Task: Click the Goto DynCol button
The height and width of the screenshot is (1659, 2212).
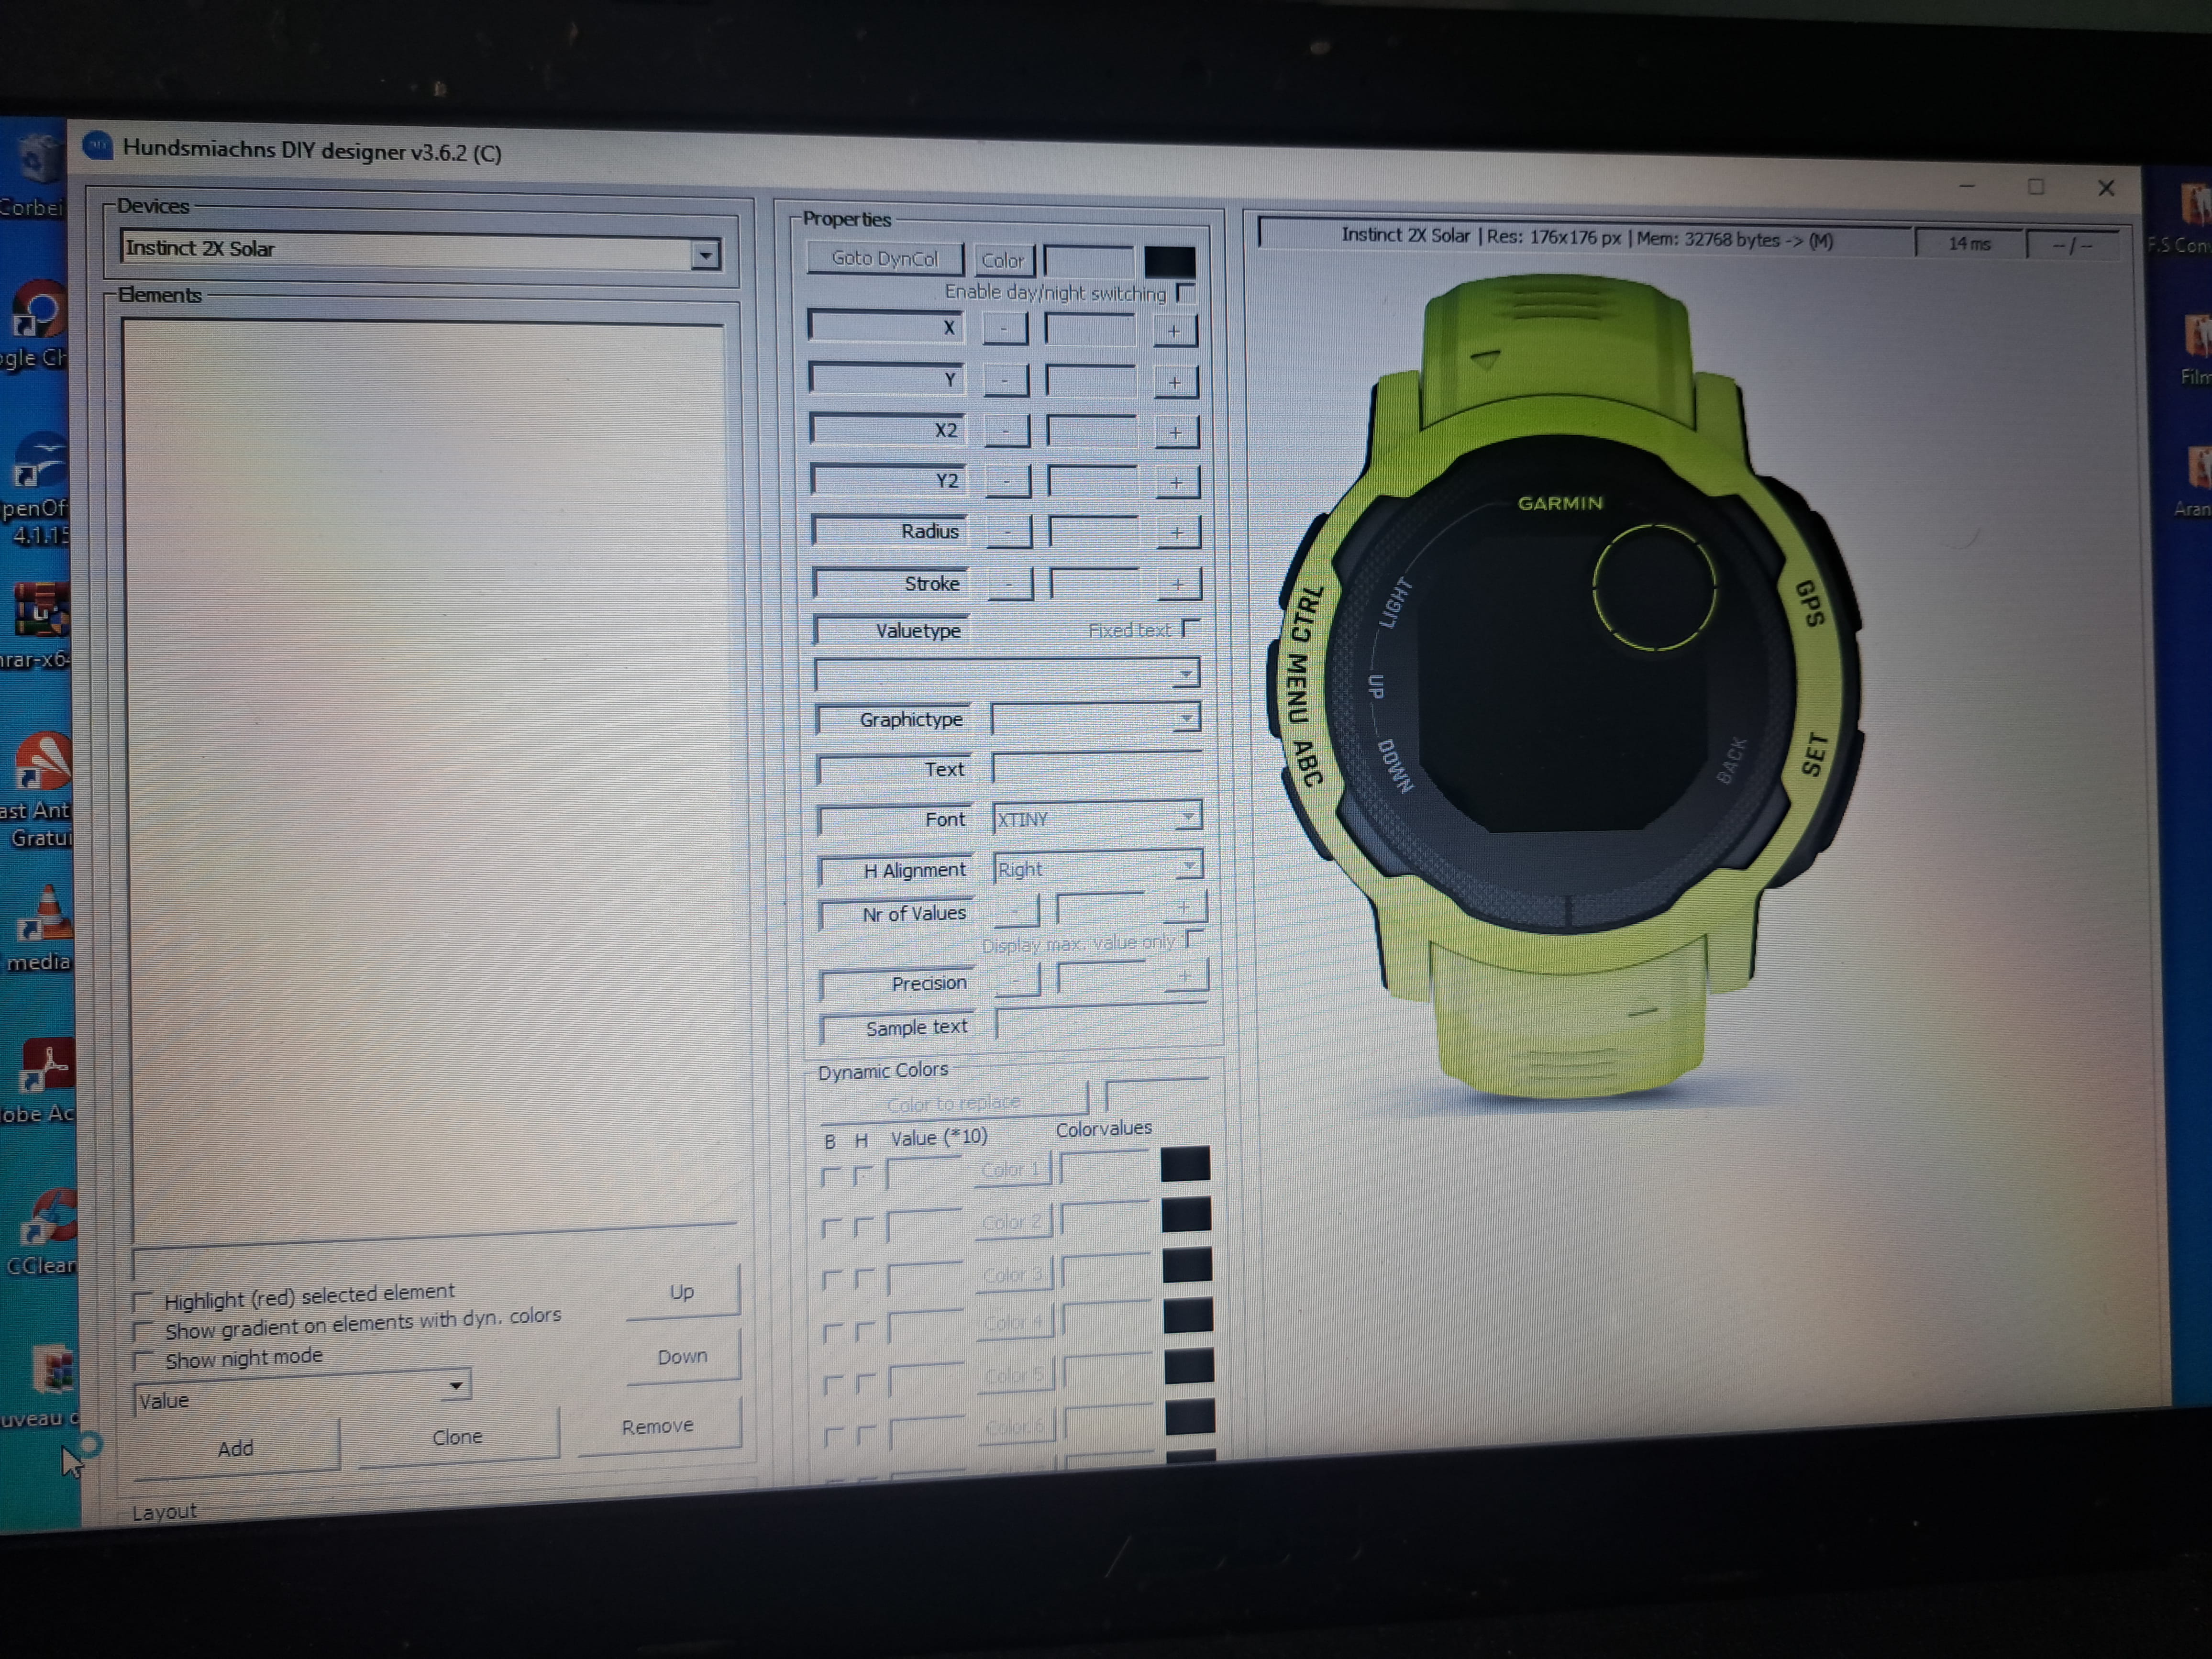Action: (x=885, y=259)
